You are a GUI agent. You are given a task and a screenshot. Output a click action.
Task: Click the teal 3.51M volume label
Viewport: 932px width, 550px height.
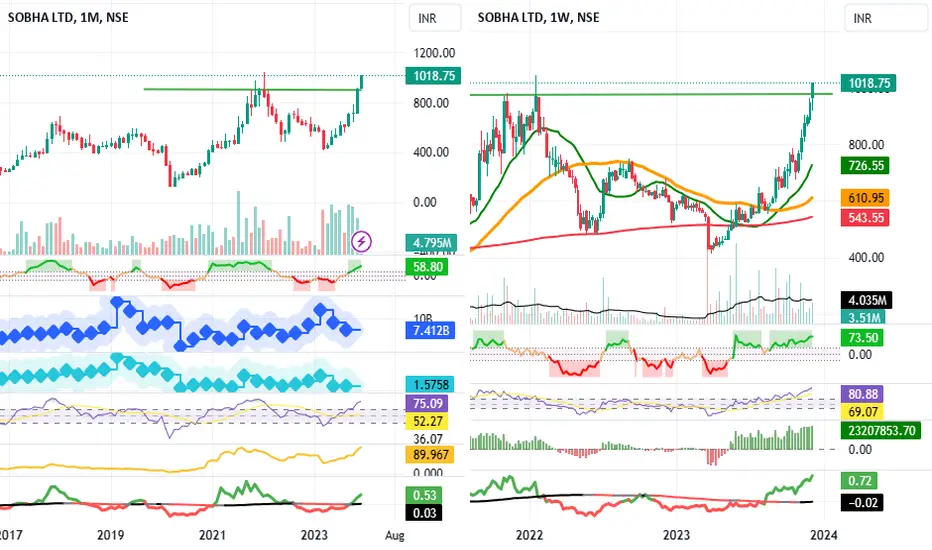click(863, 317)
